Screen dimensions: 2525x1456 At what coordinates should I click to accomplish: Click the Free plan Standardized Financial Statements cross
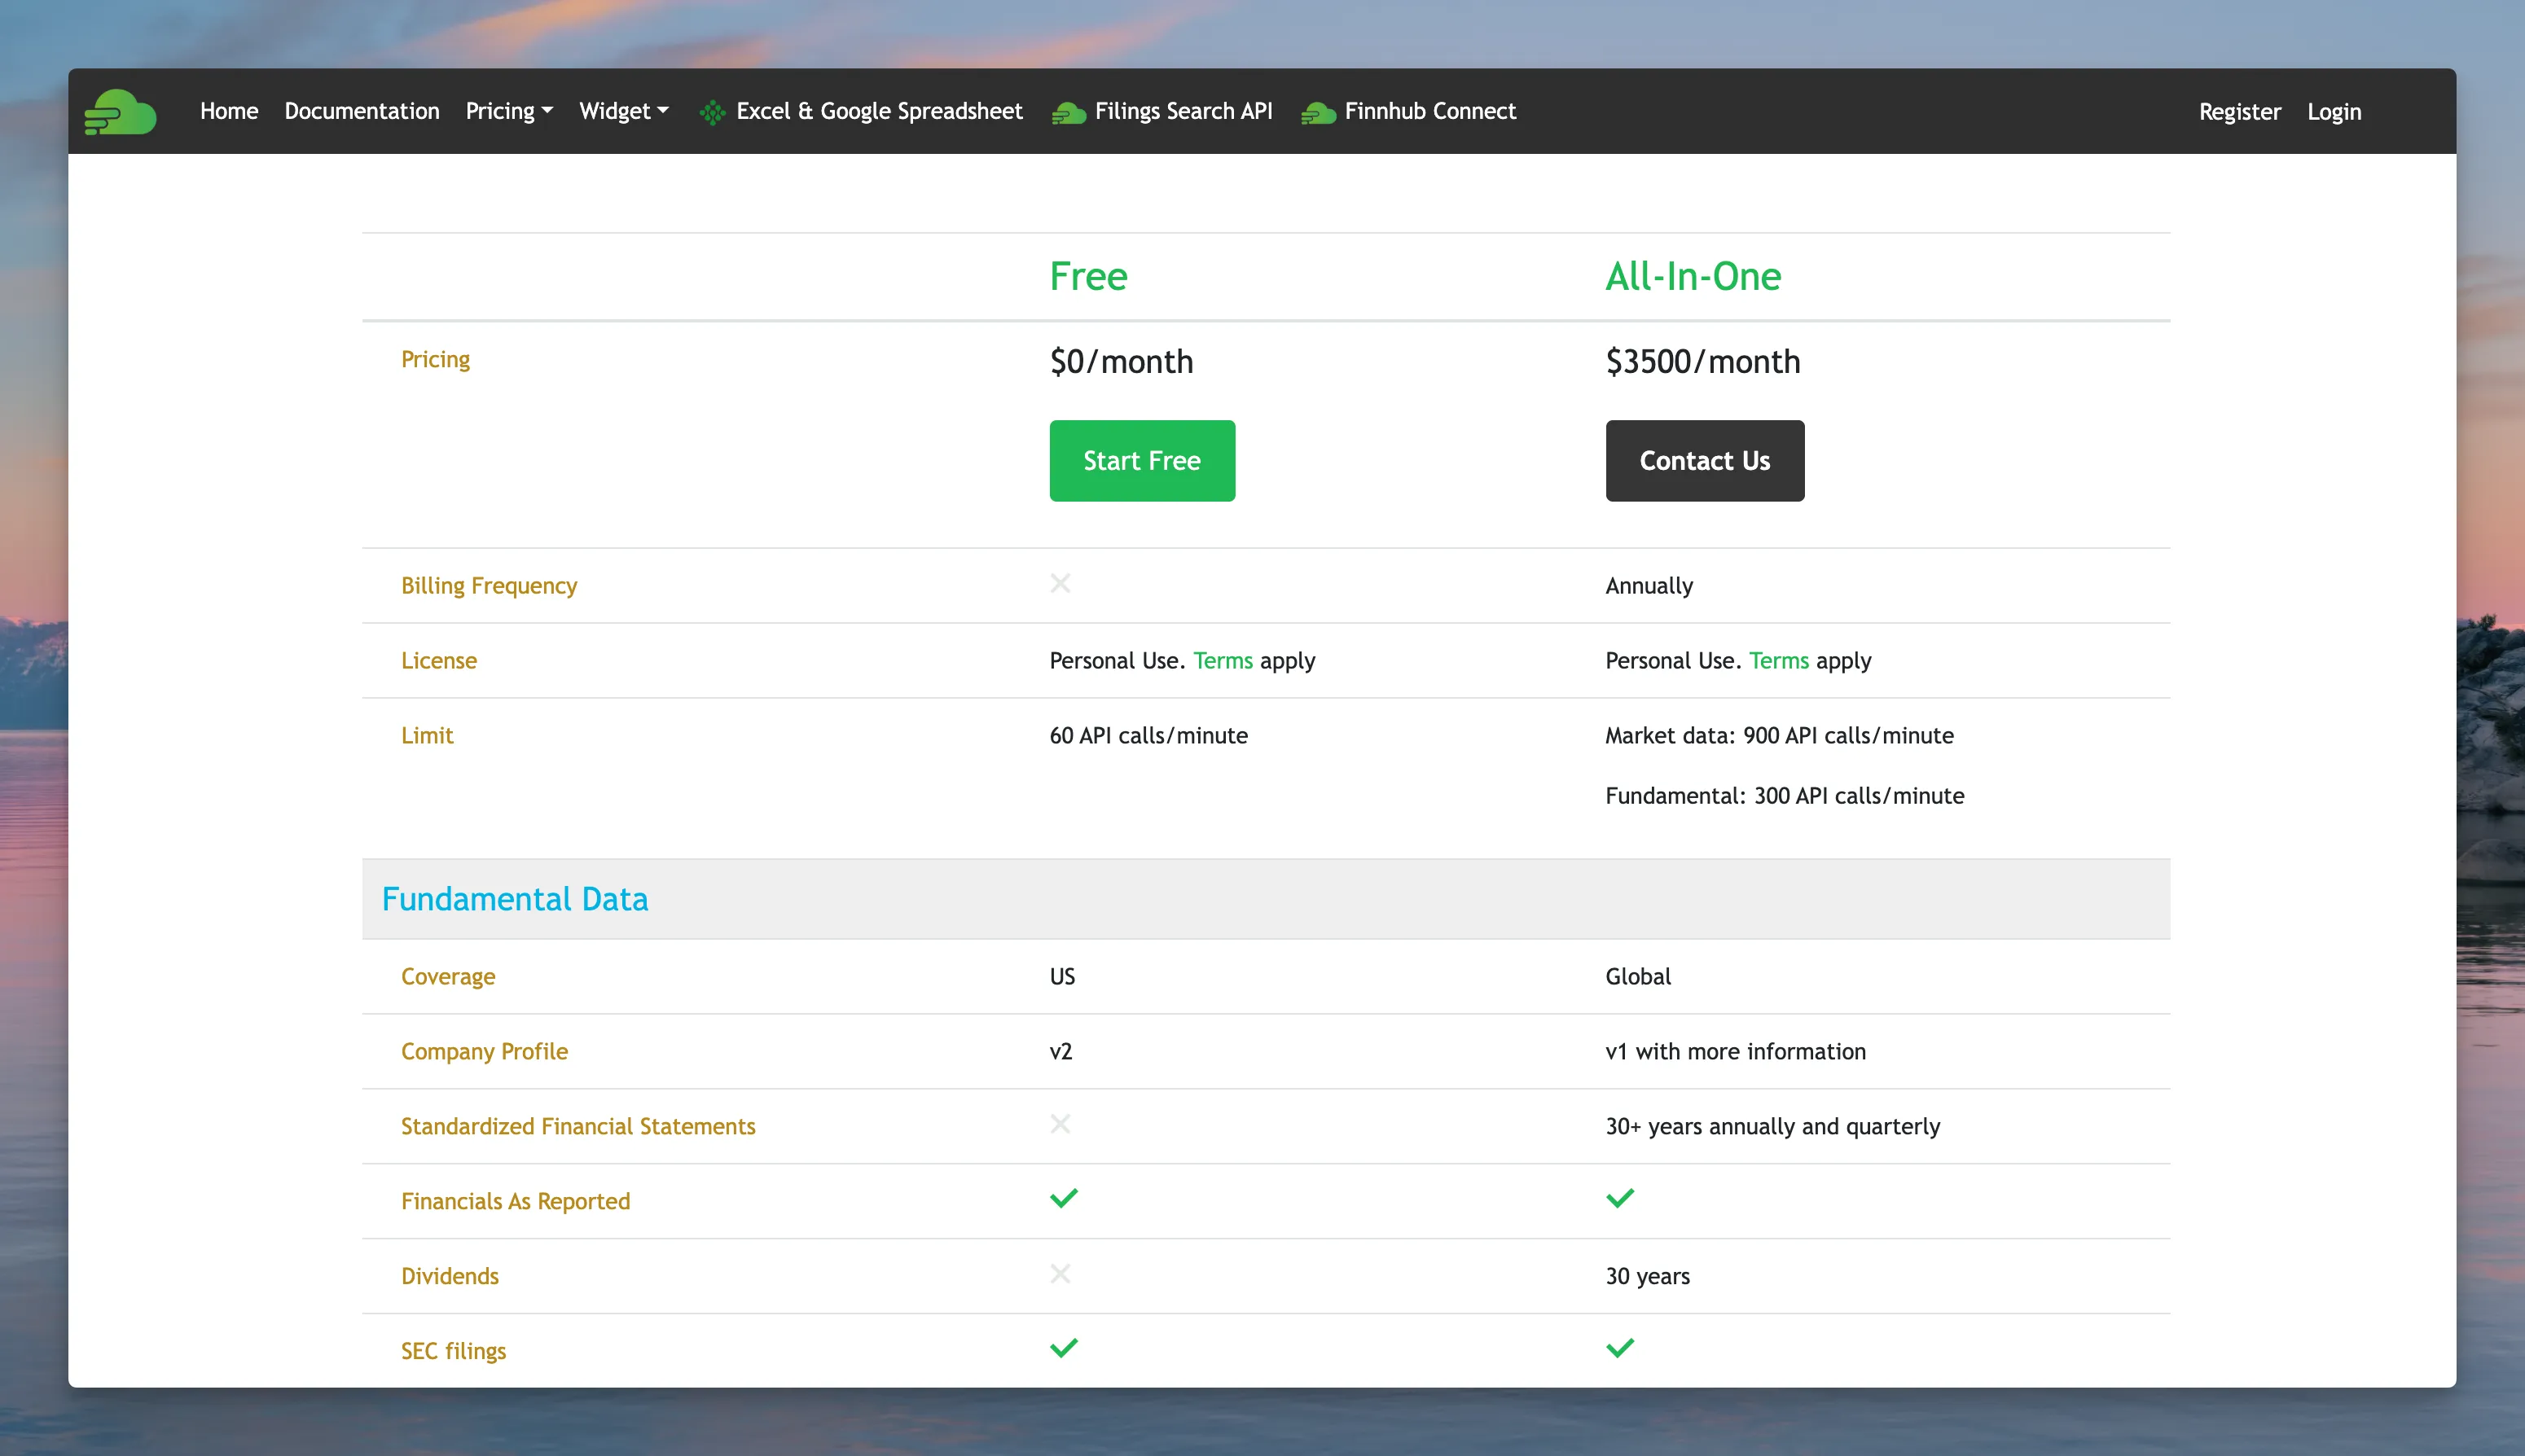click(x=1060, y=1124)
